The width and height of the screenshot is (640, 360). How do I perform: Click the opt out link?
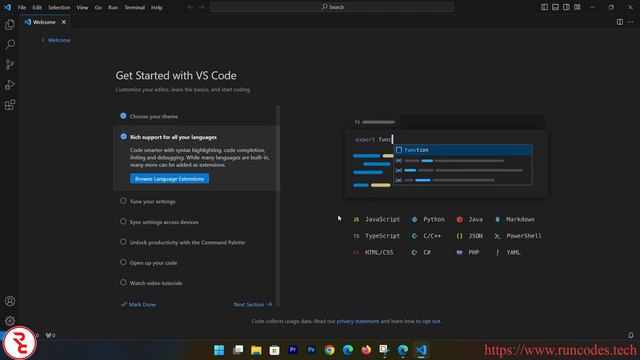(431, 321)
